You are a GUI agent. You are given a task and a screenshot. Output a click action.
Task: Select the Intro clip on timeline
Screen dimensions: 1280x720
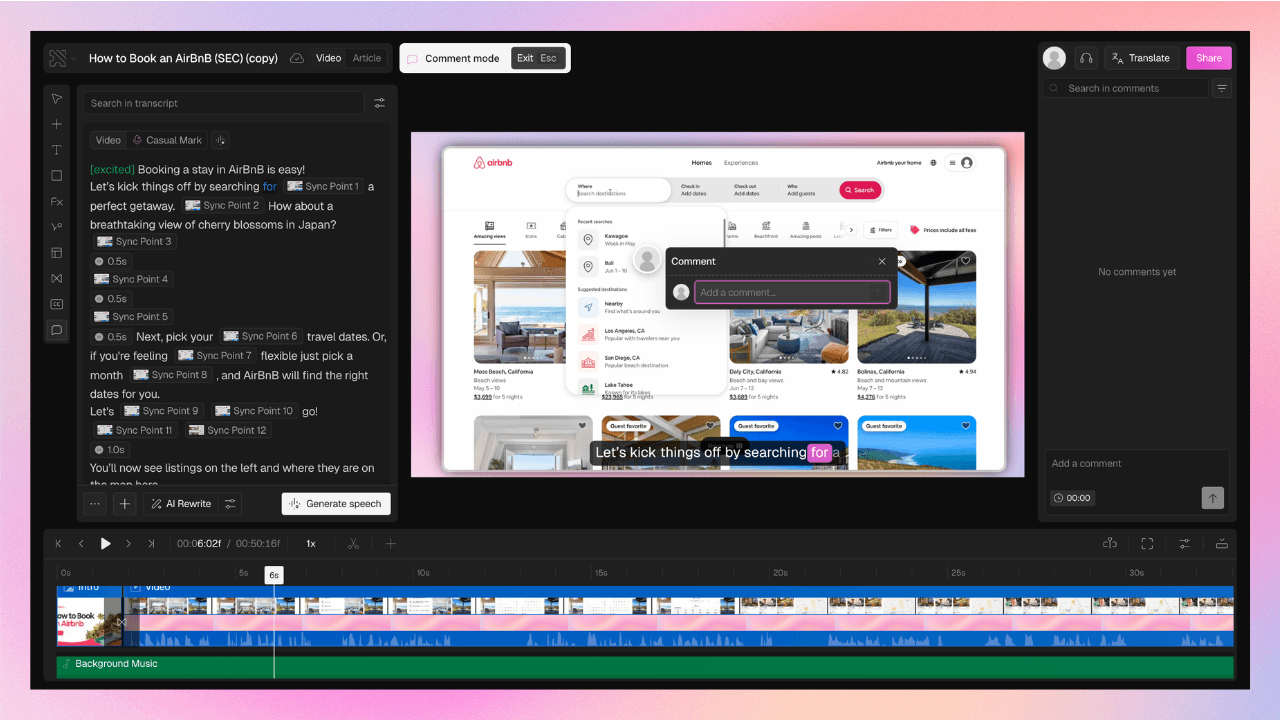click(89, 615)
